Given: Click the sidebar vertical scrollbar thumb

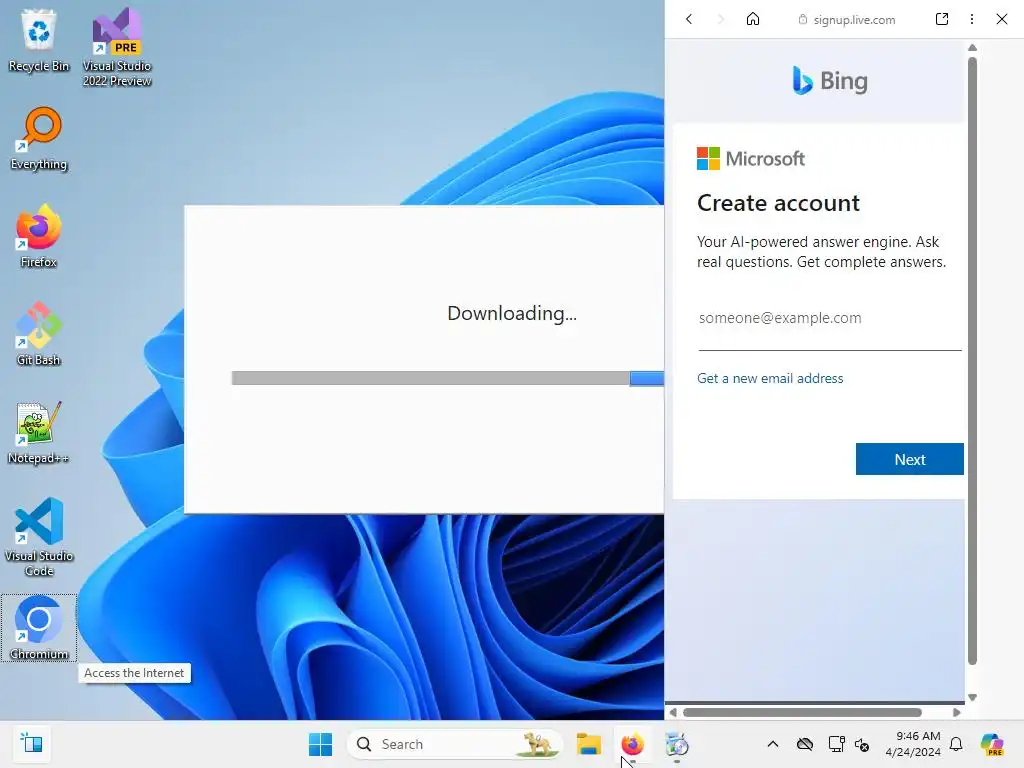Looking at the screenshot, I should (x=972, y=360).
